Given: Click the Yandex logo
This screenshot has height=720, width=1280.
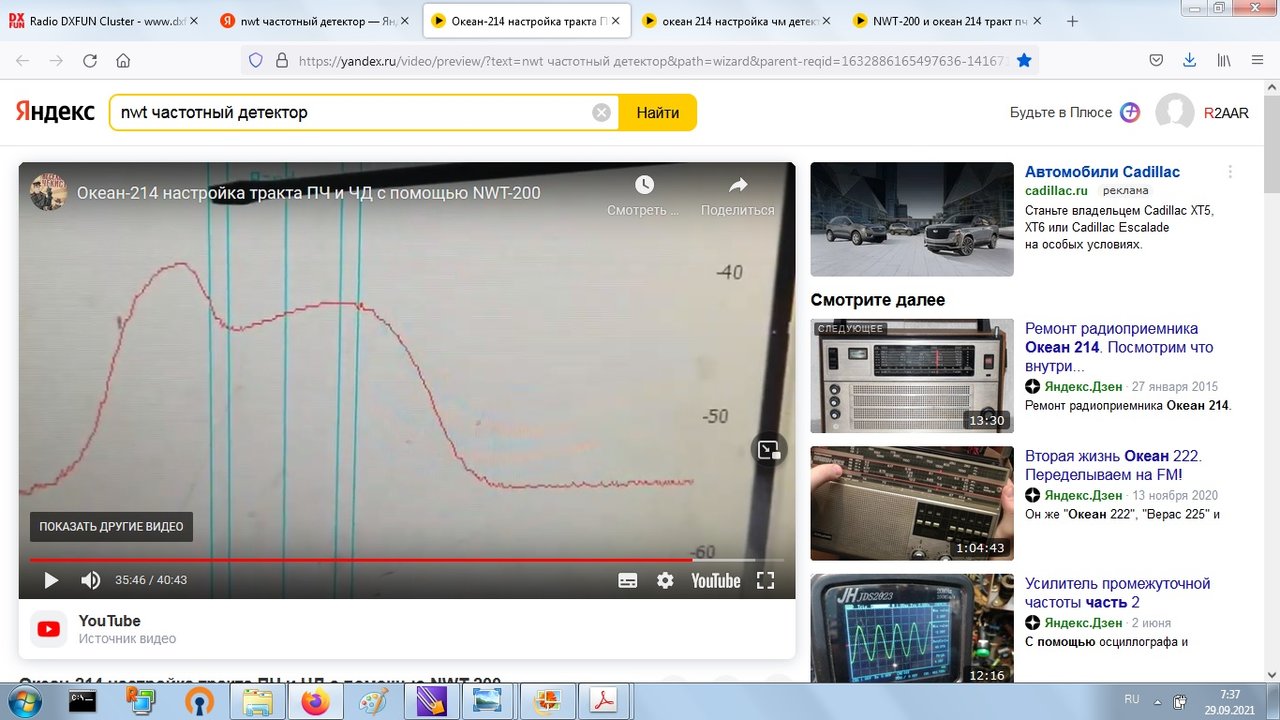Looking at the screenshot, I should (55, 112).
